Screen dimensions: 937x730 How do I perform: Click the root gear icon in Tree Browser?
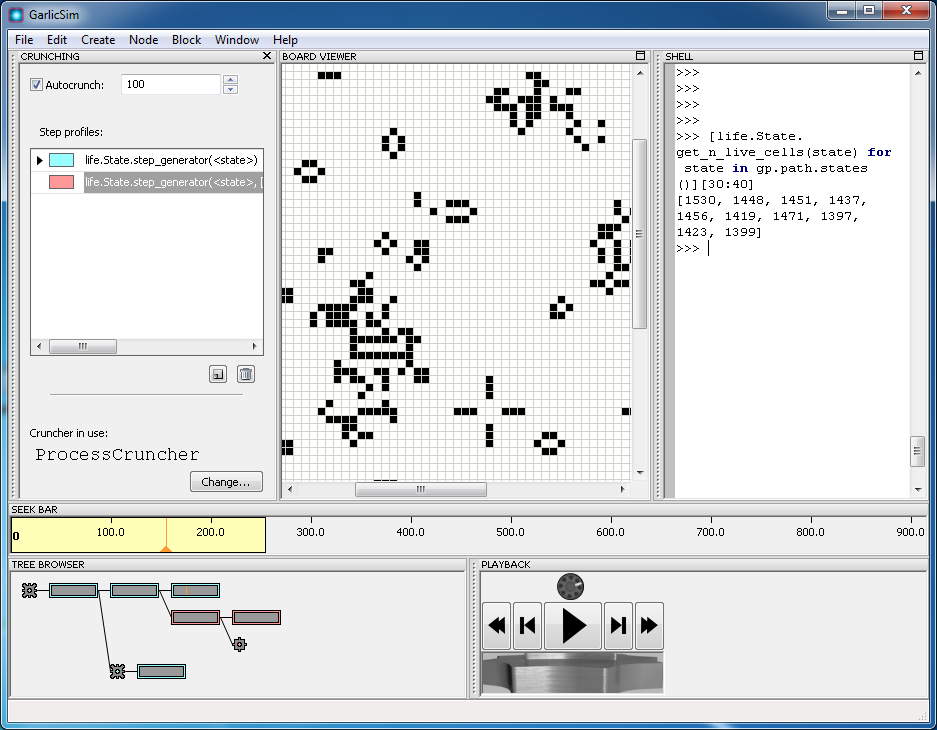point(30,591)
